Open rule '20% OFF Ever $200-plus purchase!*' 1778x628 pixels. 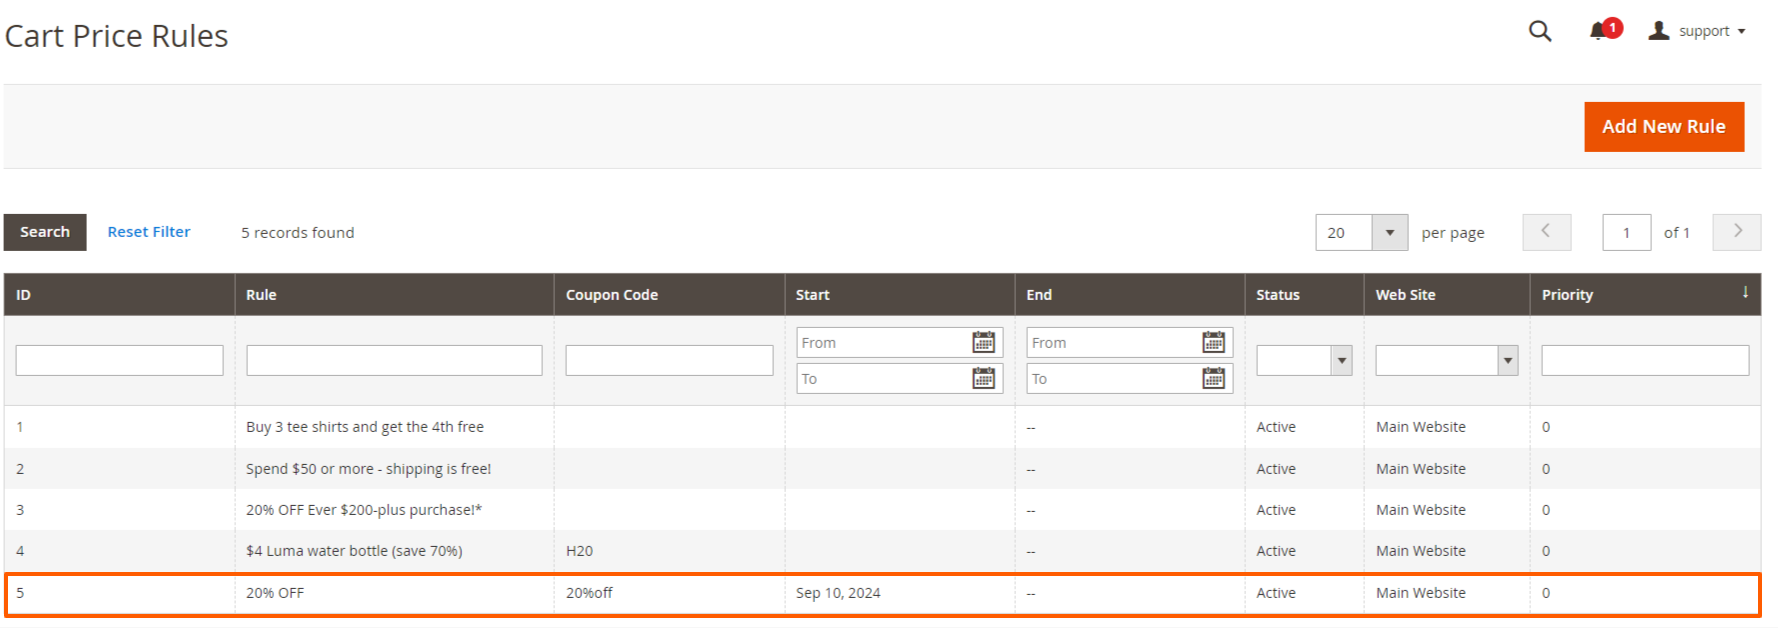(x=364, y=510)
